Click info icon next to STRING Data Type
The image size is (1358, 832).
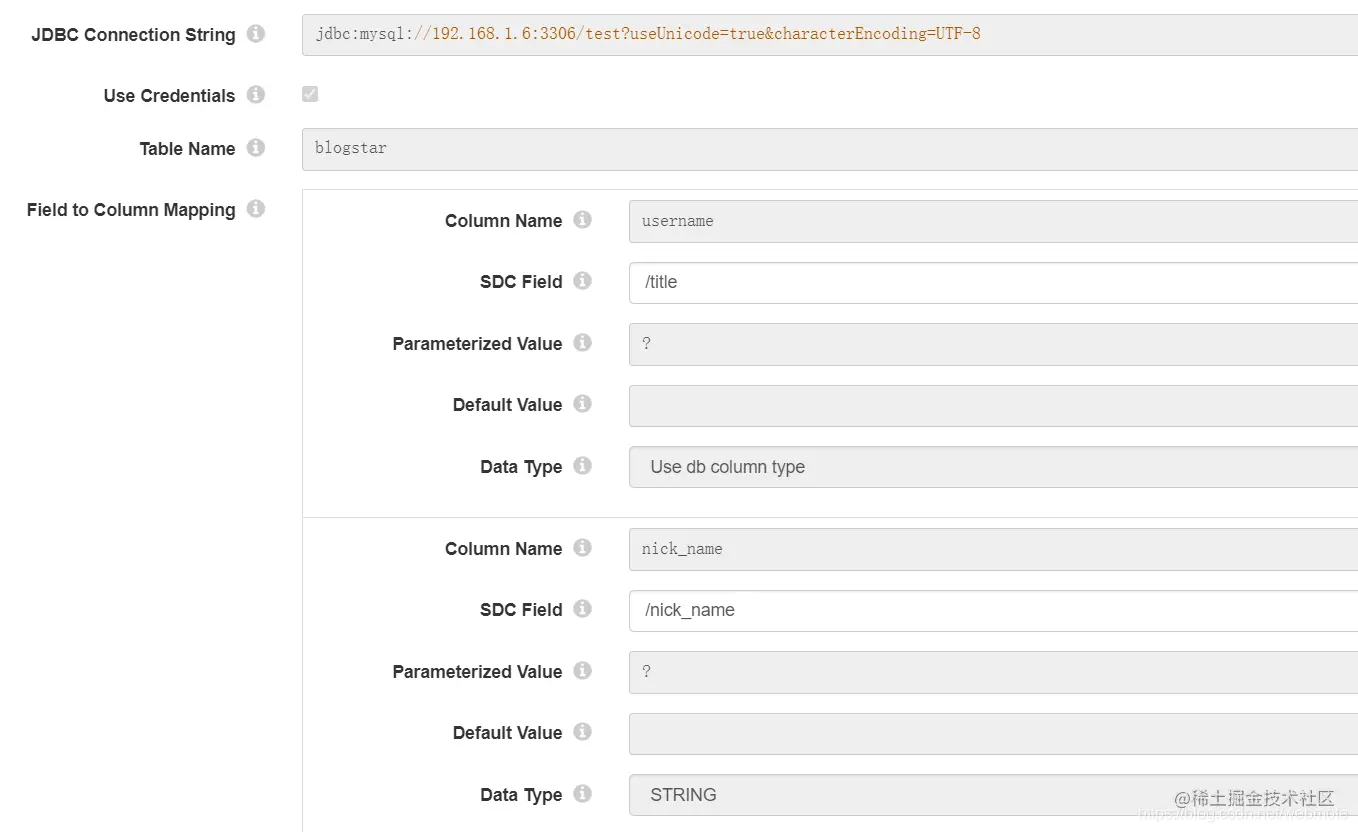tap(583, 794)
